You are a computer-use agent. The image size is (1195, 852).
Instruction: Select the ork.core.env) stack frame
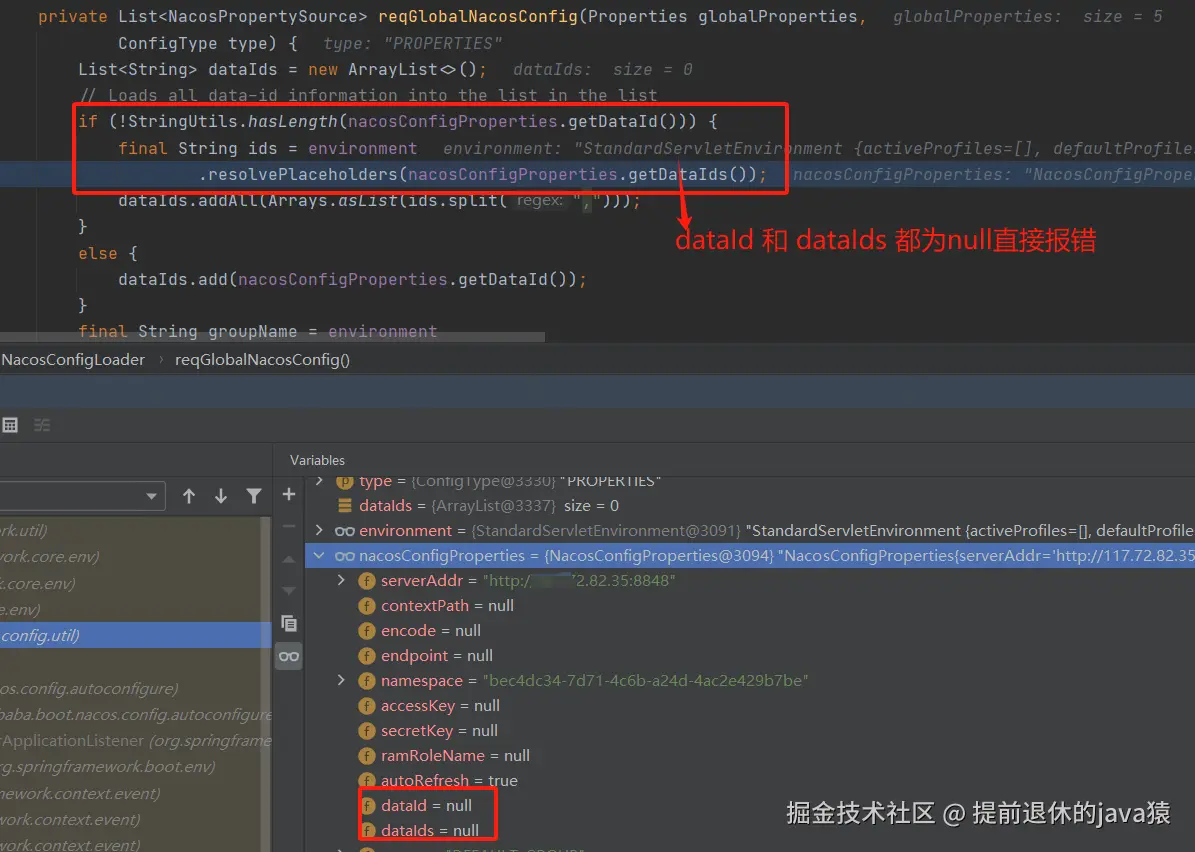130,557
